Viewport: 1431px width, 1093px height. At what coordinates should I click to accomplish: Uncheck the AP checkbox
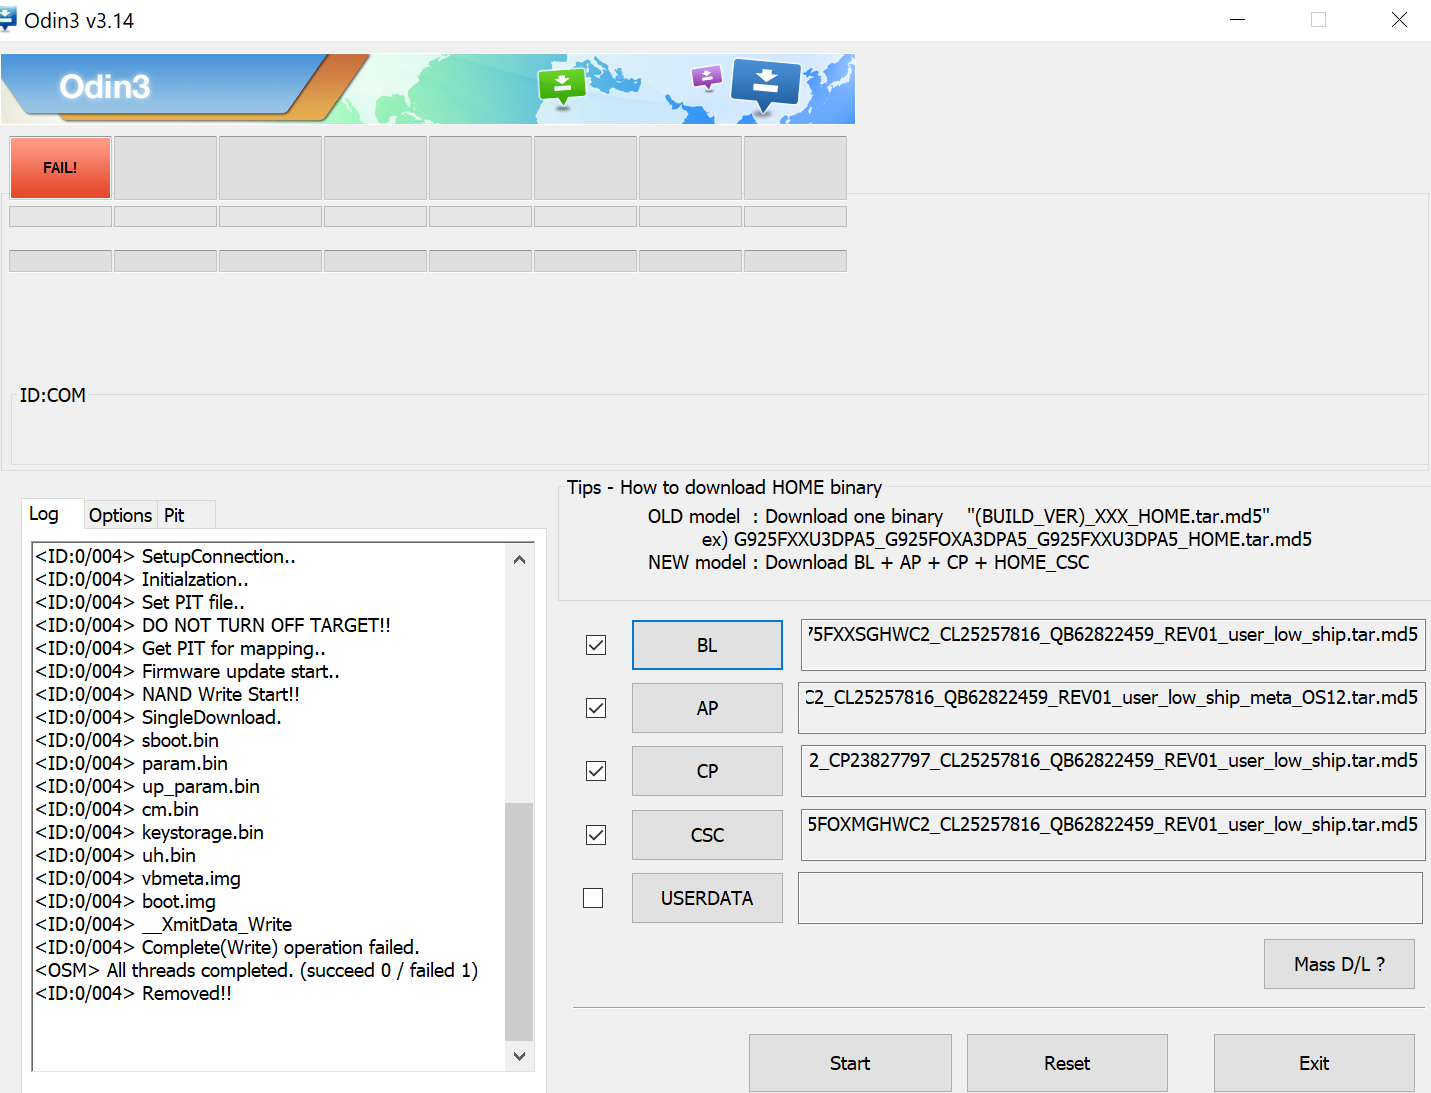coord(596,708)
